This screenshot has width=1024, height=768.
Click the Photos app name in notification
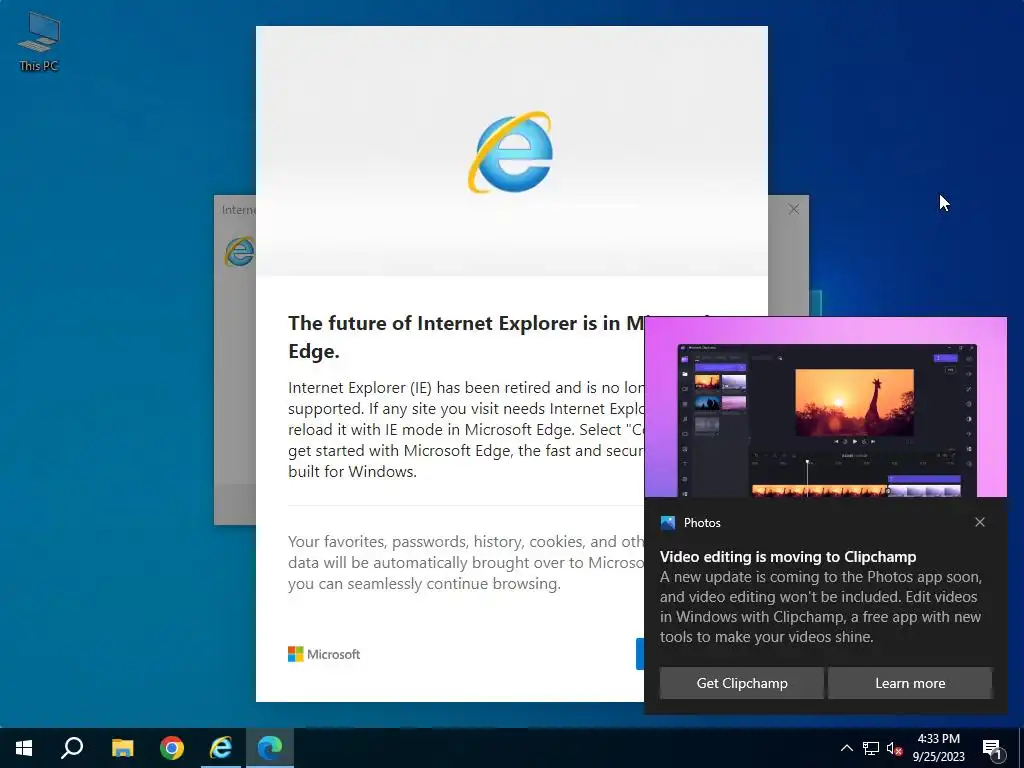tap(702, 523)
